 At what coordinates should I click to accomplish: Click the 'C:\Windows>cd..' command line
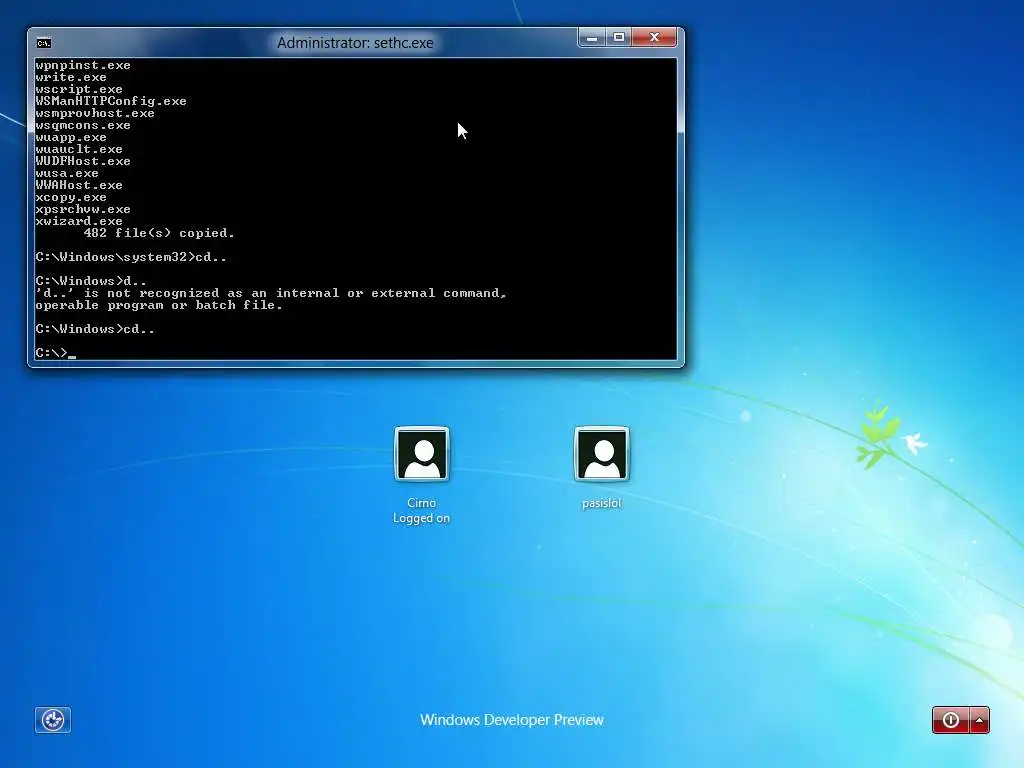95,329
